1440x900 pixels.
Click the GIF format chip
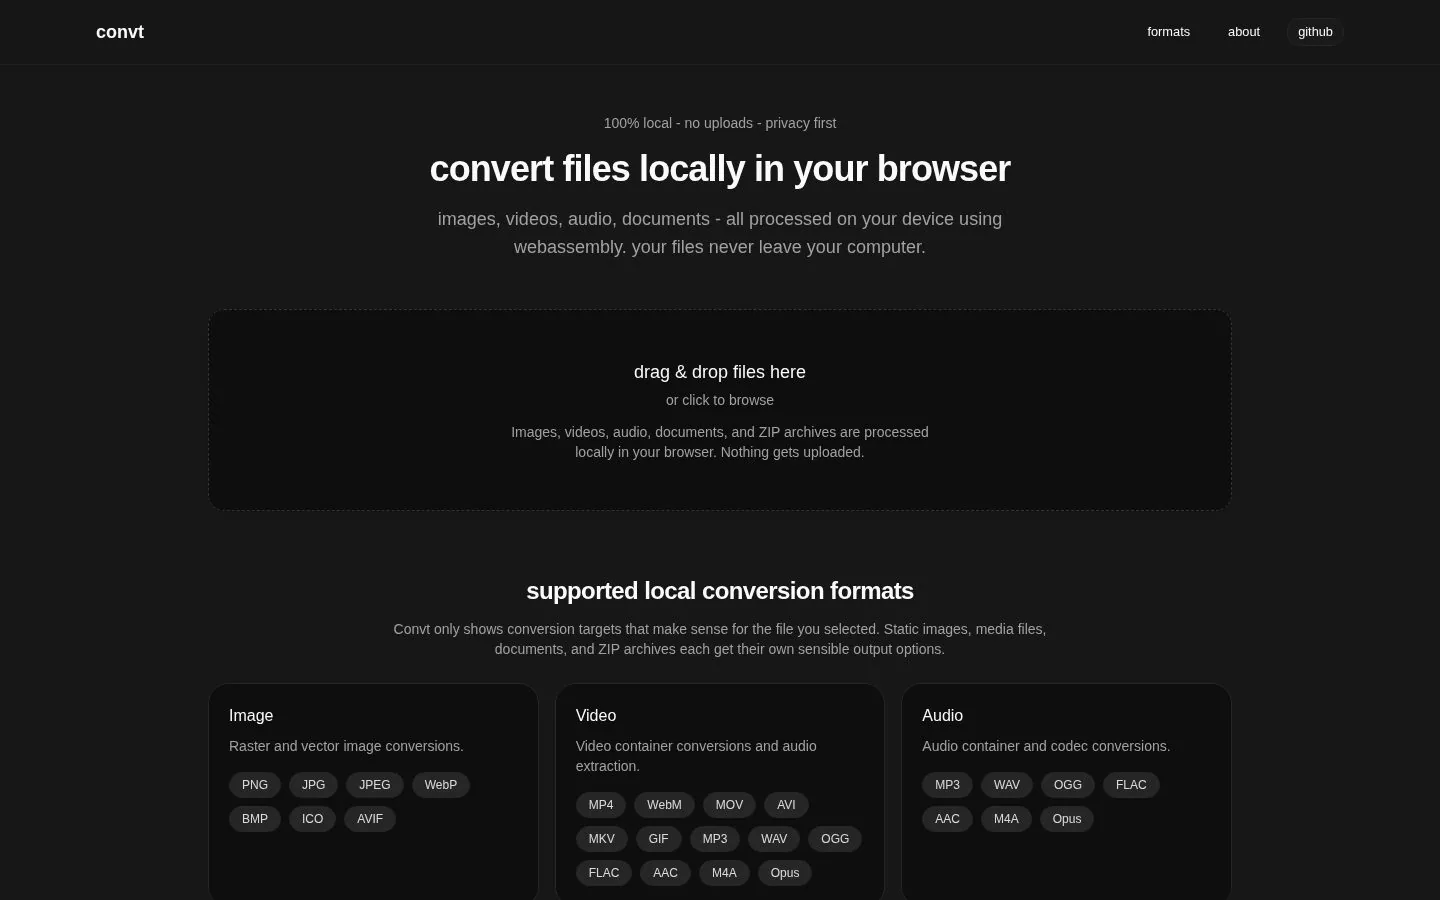658,839
